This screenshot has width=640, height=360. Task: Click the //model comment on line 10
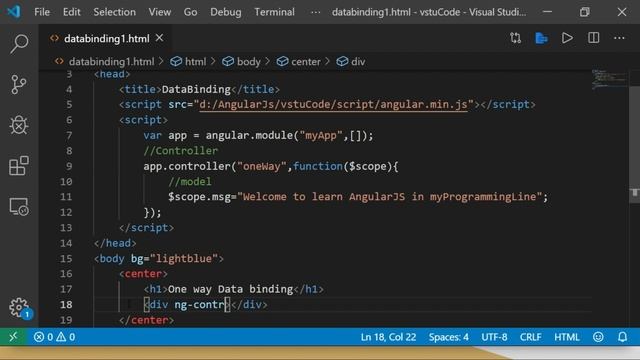[x=190, y=181]
